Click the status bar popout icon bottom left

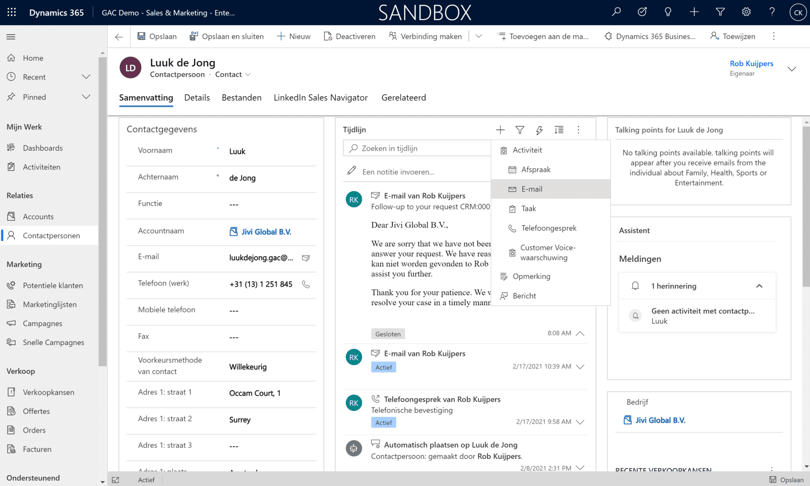coord(115,480)
